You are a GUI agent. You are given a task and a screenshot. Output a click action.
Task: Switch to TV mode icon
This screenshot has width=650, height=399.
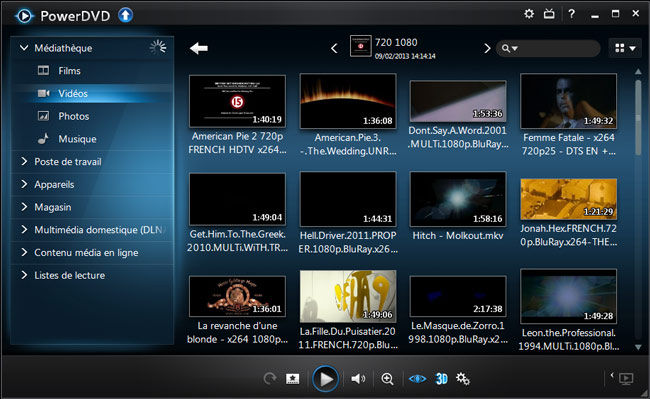549,14
